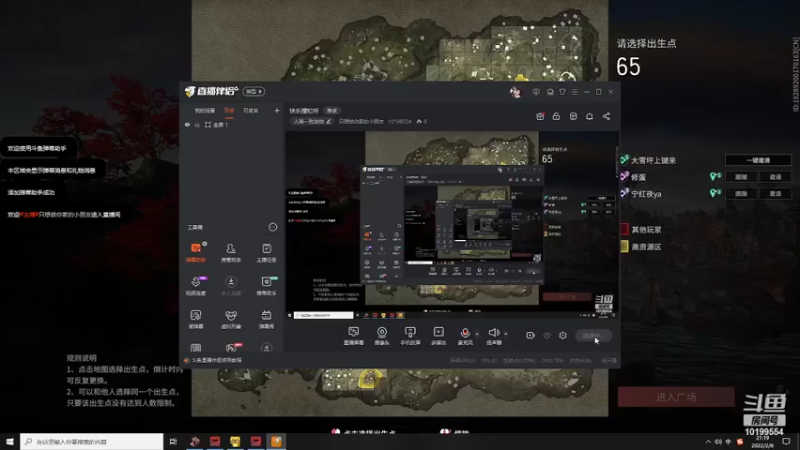The height and width of the screenshot is (450, 800).
Task: Select yellow highlighted spawn area on game map
Action: coord(369,379)
